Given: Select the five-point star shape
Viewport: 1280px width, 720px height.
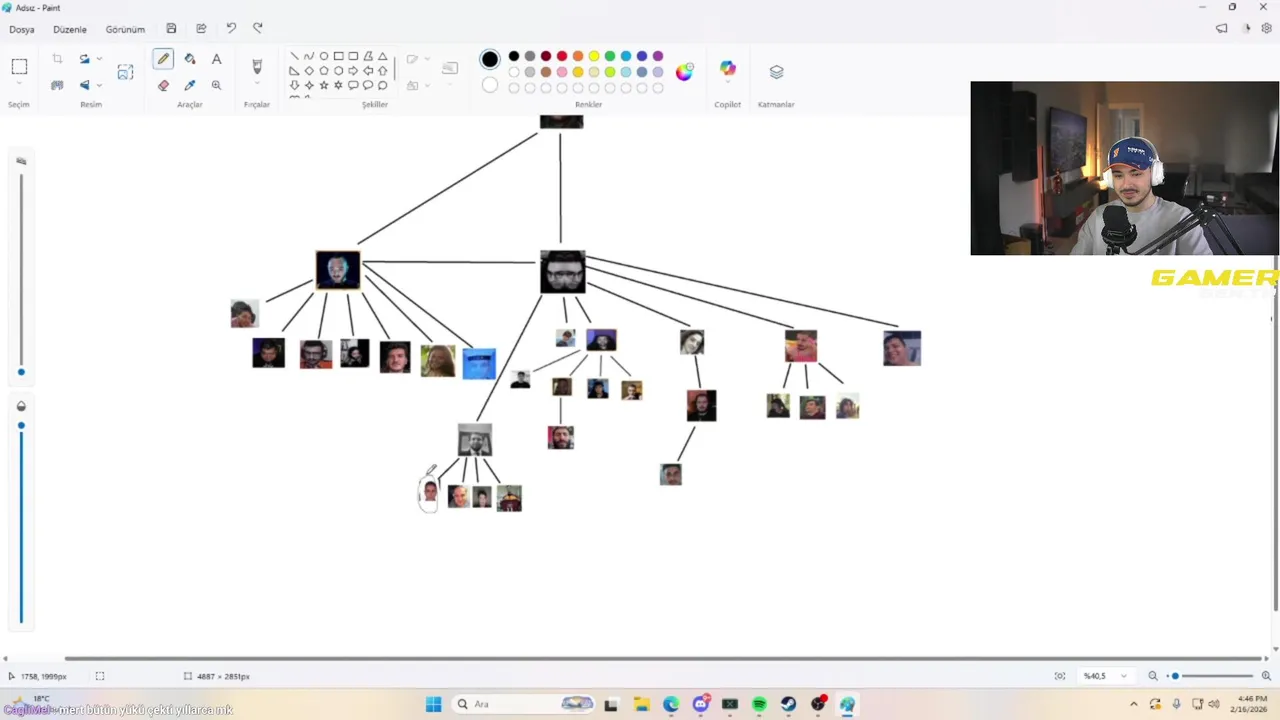Looking at the screenshot, I should (324, 85).
